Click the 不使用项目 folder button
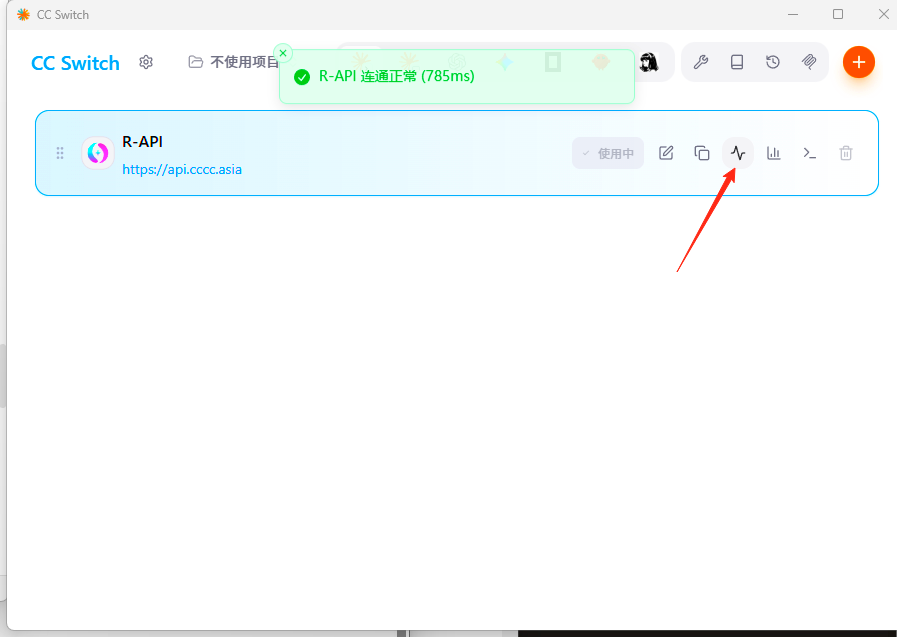Screen dimensions: 897x637 coord(233,62)
